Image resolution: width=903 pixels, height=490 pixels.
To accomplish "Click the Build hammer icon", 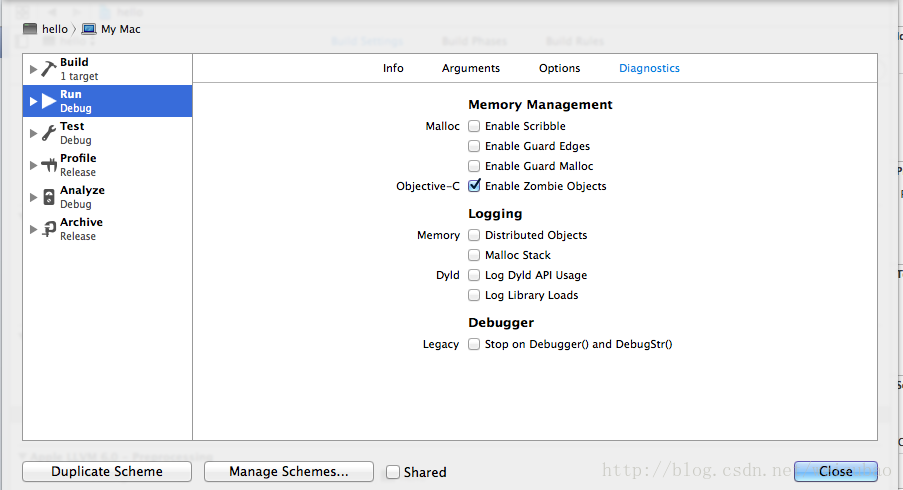I will coord(49,69).
